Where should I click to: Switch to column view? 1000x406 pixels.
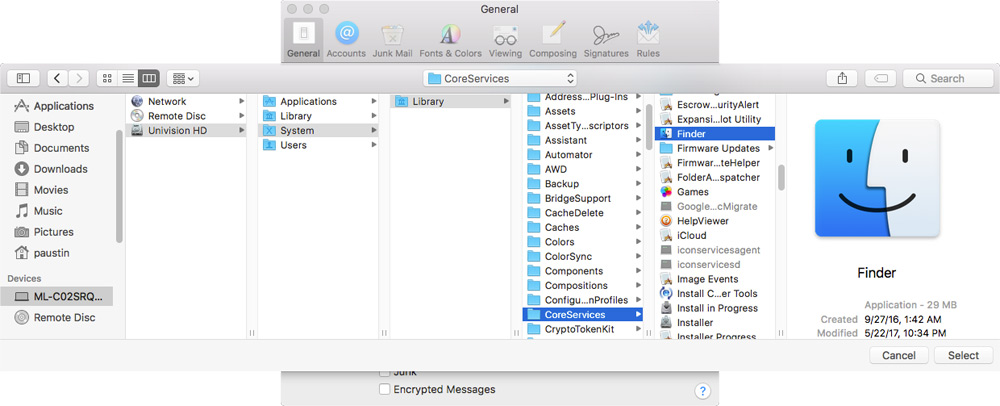coord(149,78)
